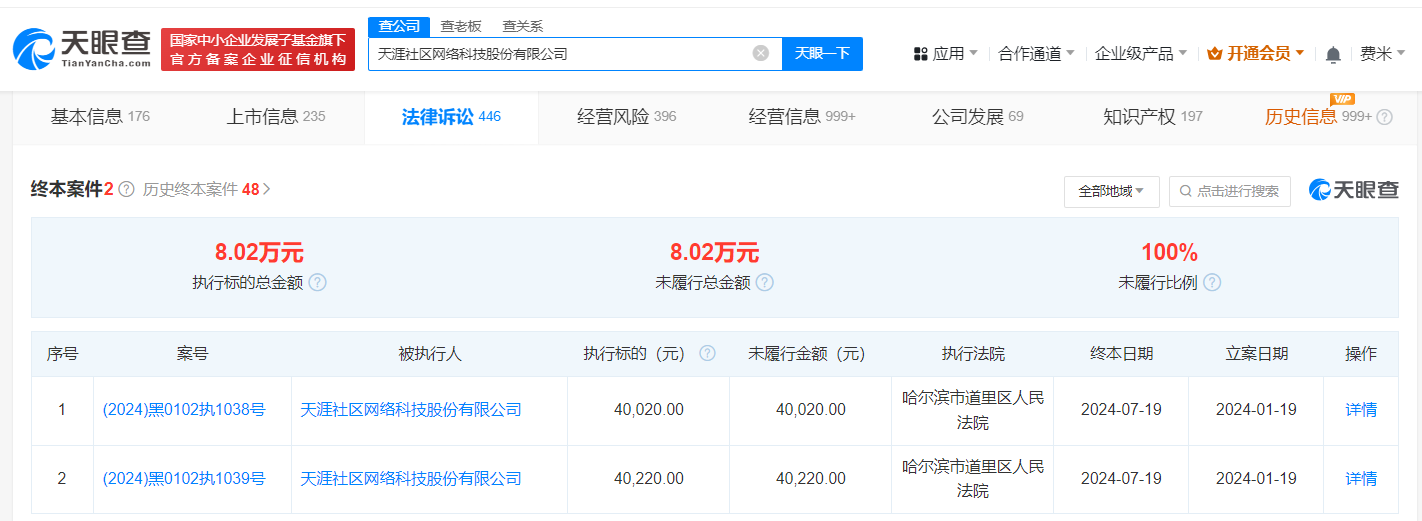Clear the search box text
The image size is (1422, 521).
(x=761, y=54)
